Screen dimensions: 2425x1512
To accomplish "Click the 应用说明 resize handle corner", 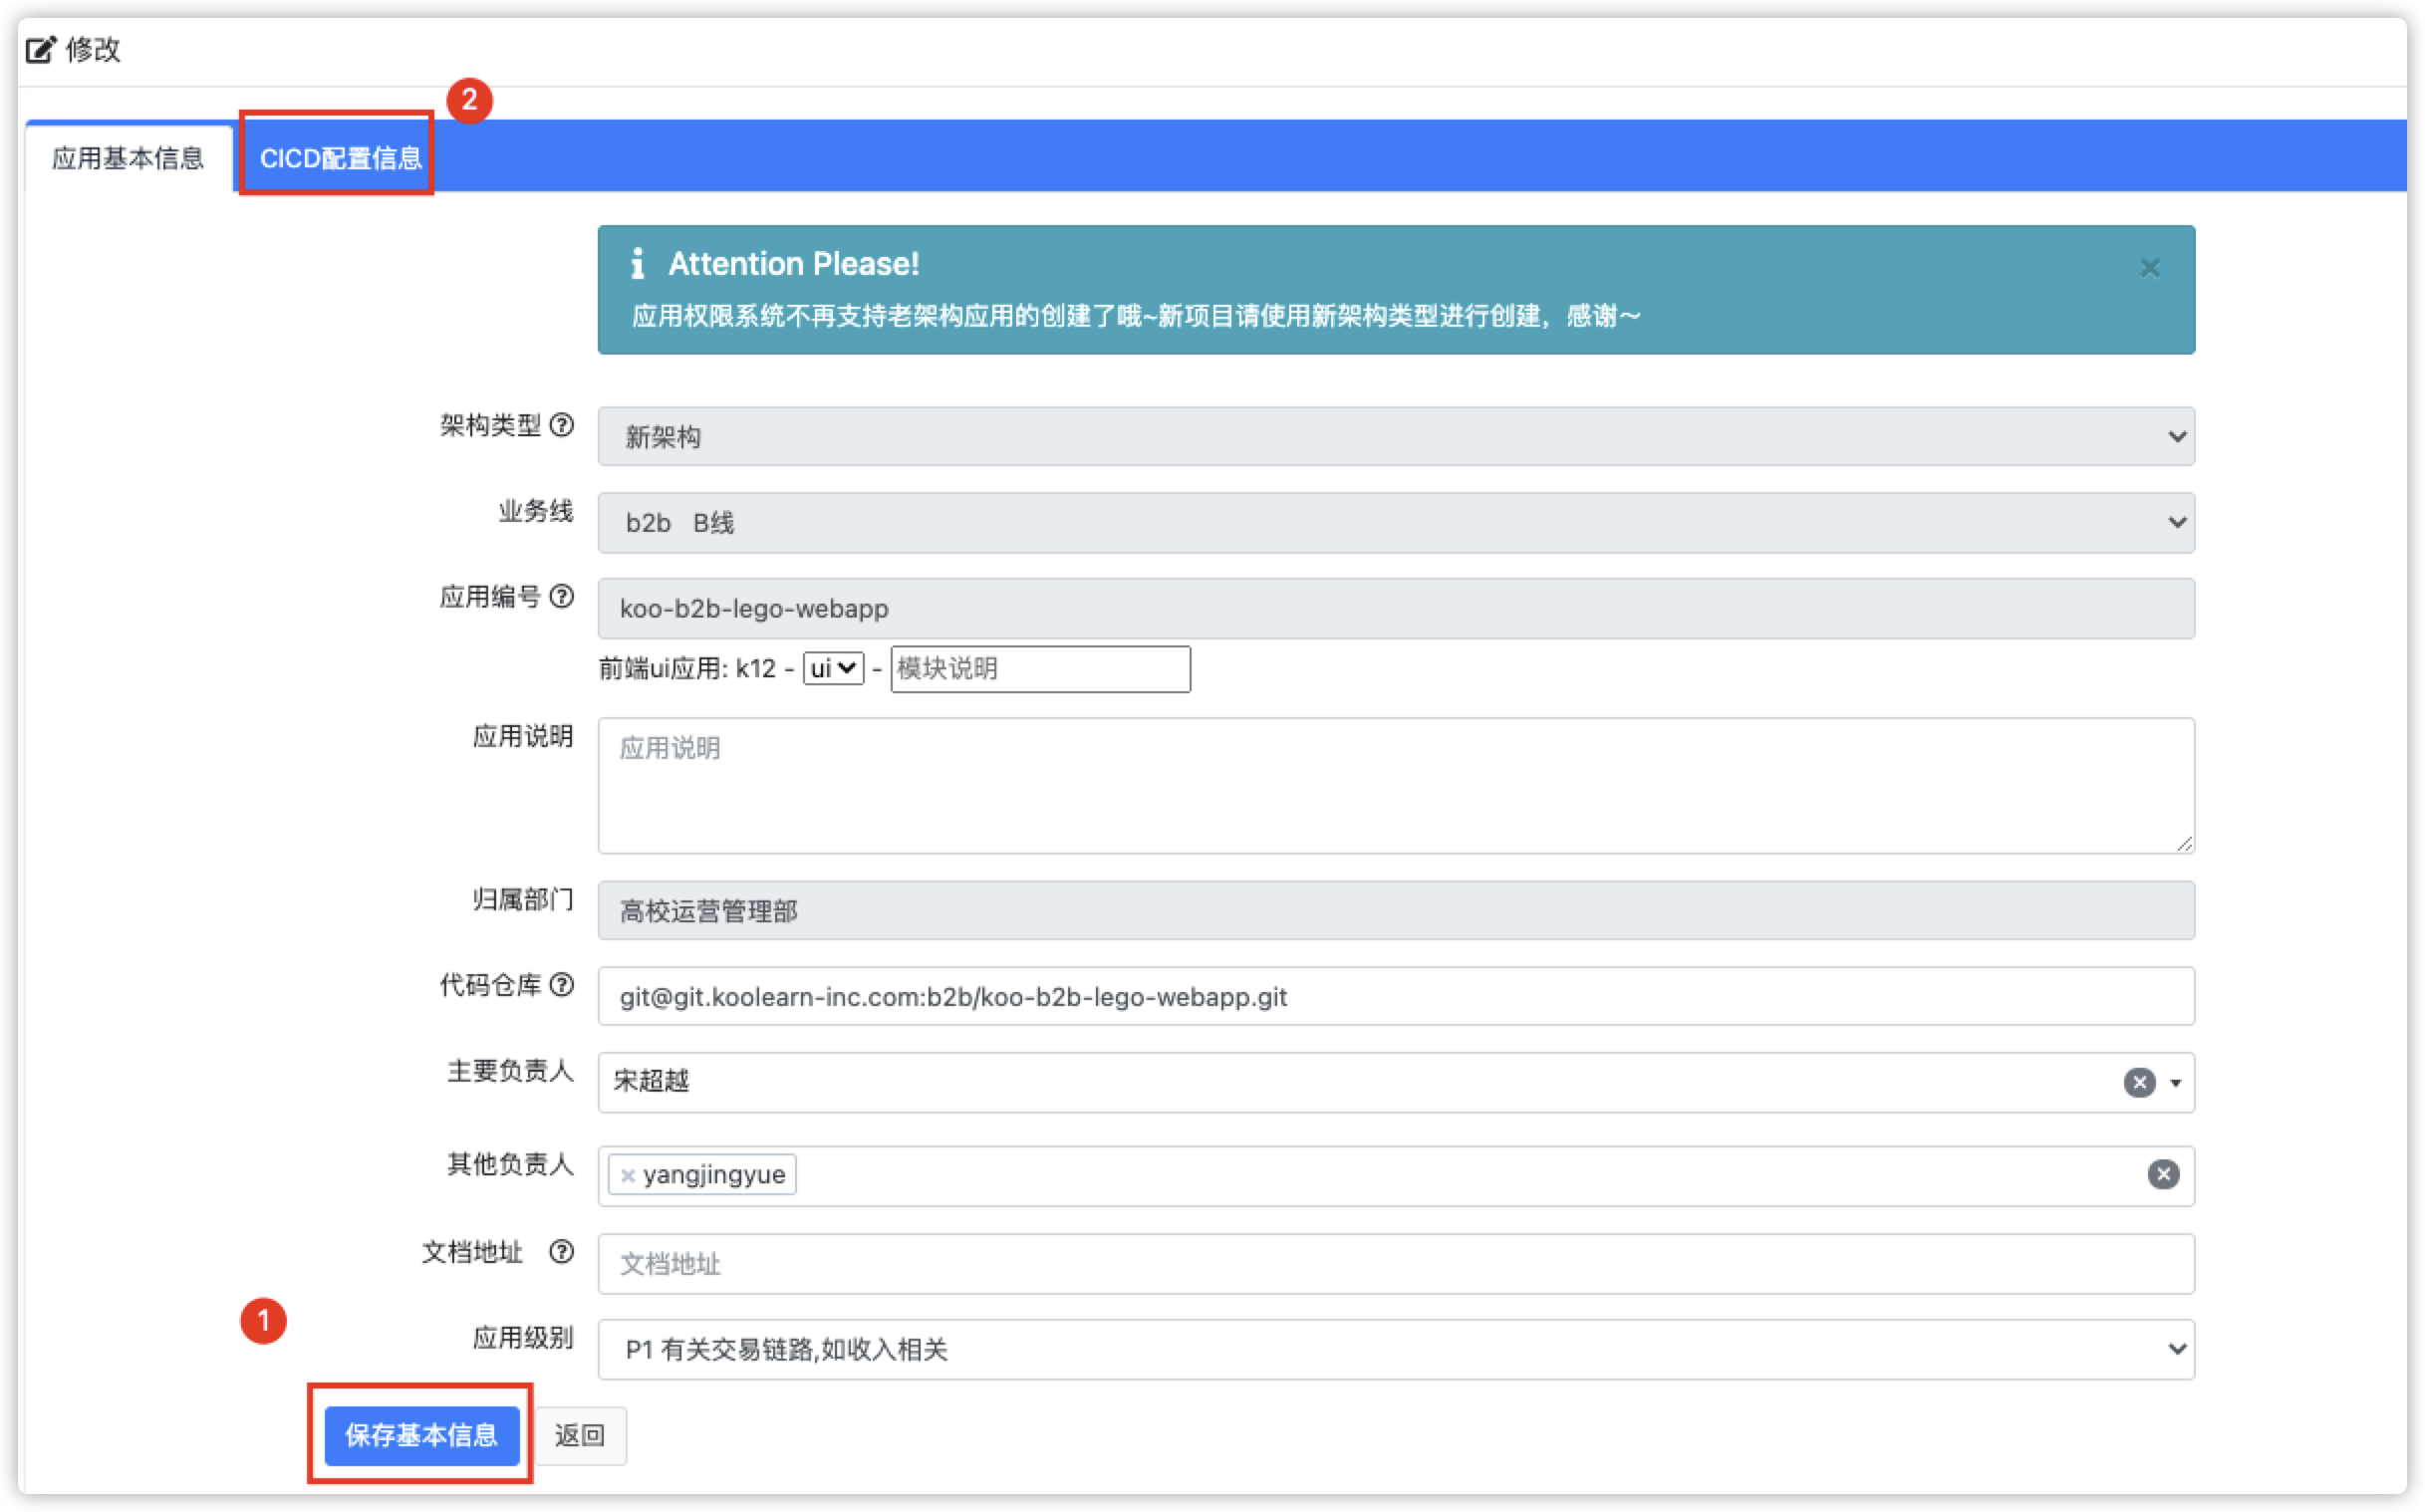I will tap(2184, 843).
